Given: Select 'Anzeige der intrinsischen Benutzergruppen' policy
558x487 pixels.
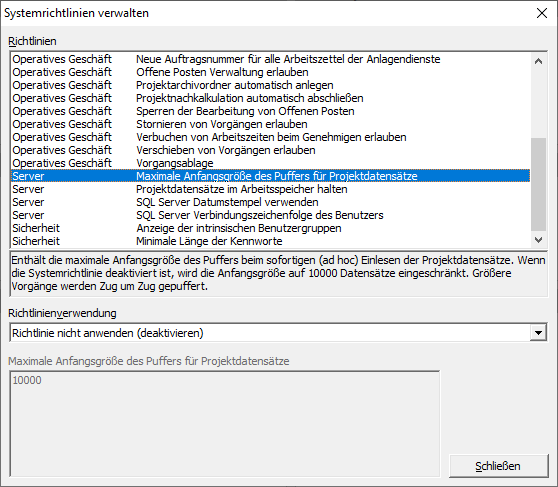Looking at the screenshot, I should pos(270,228).
